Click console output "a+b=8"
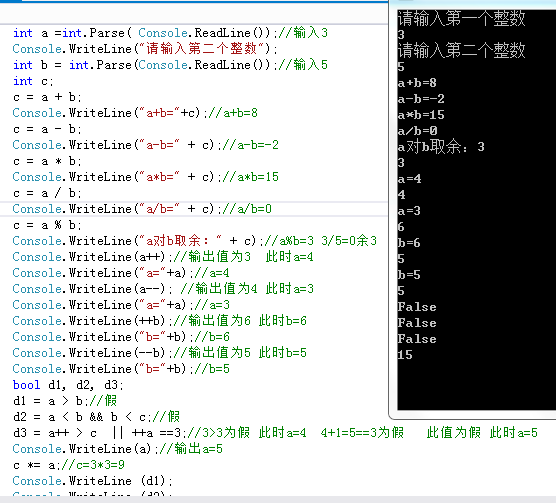 (417, 83)
